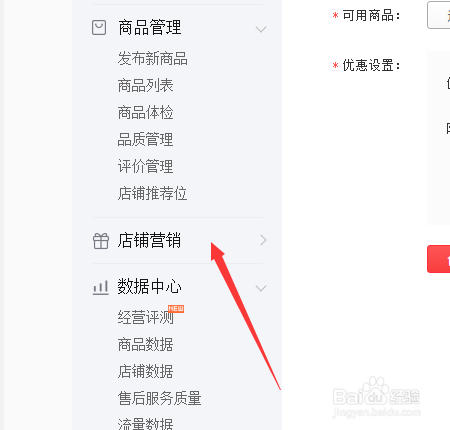This screenshot has width=450, height=430.
Task: Open 发布新商品 menu item
Action: 152,58
